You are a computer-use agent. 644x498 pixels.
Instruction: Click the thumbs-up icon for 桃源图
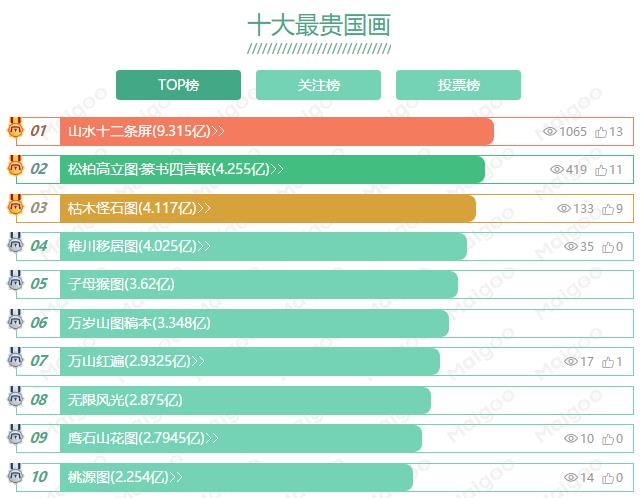(x=608, y=478)
